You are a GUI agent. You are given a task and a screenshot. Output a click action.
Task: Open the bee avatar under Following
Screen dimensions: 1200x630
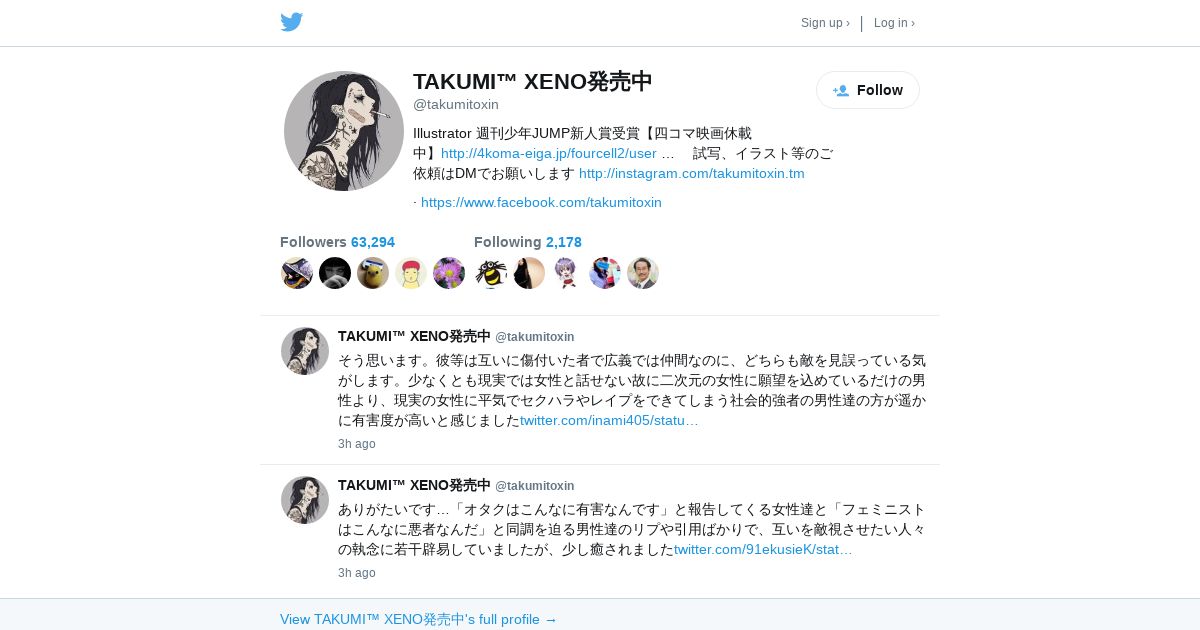[x=491, y=273]
